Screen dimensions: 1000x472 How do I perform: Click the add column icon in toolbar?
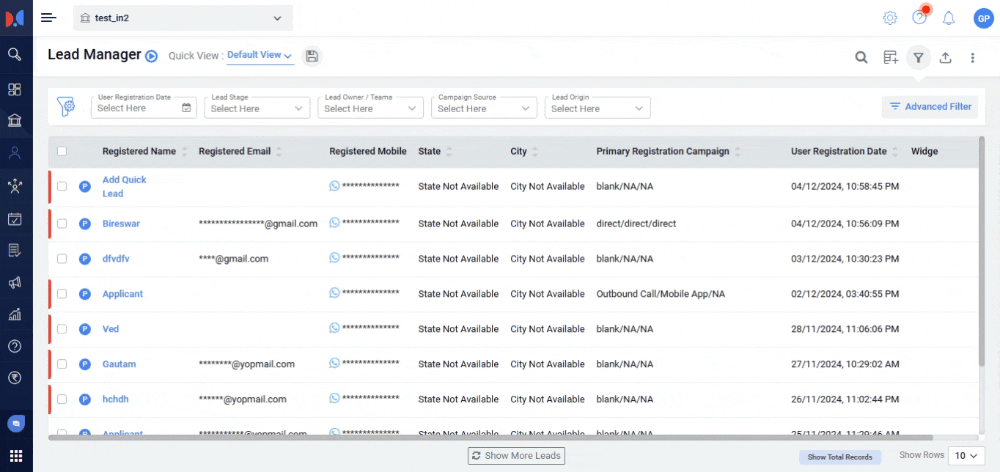[890, 57]
